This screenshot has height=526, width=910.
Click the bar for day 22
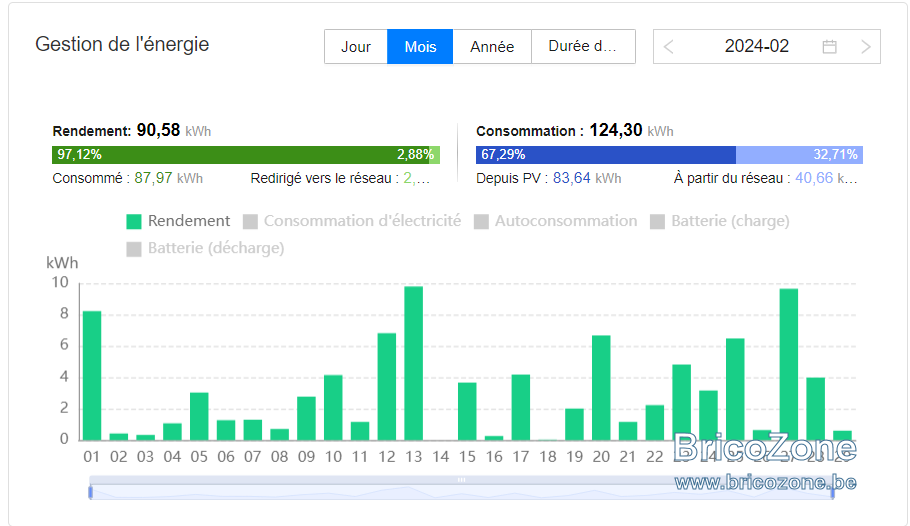click(655, 423)
